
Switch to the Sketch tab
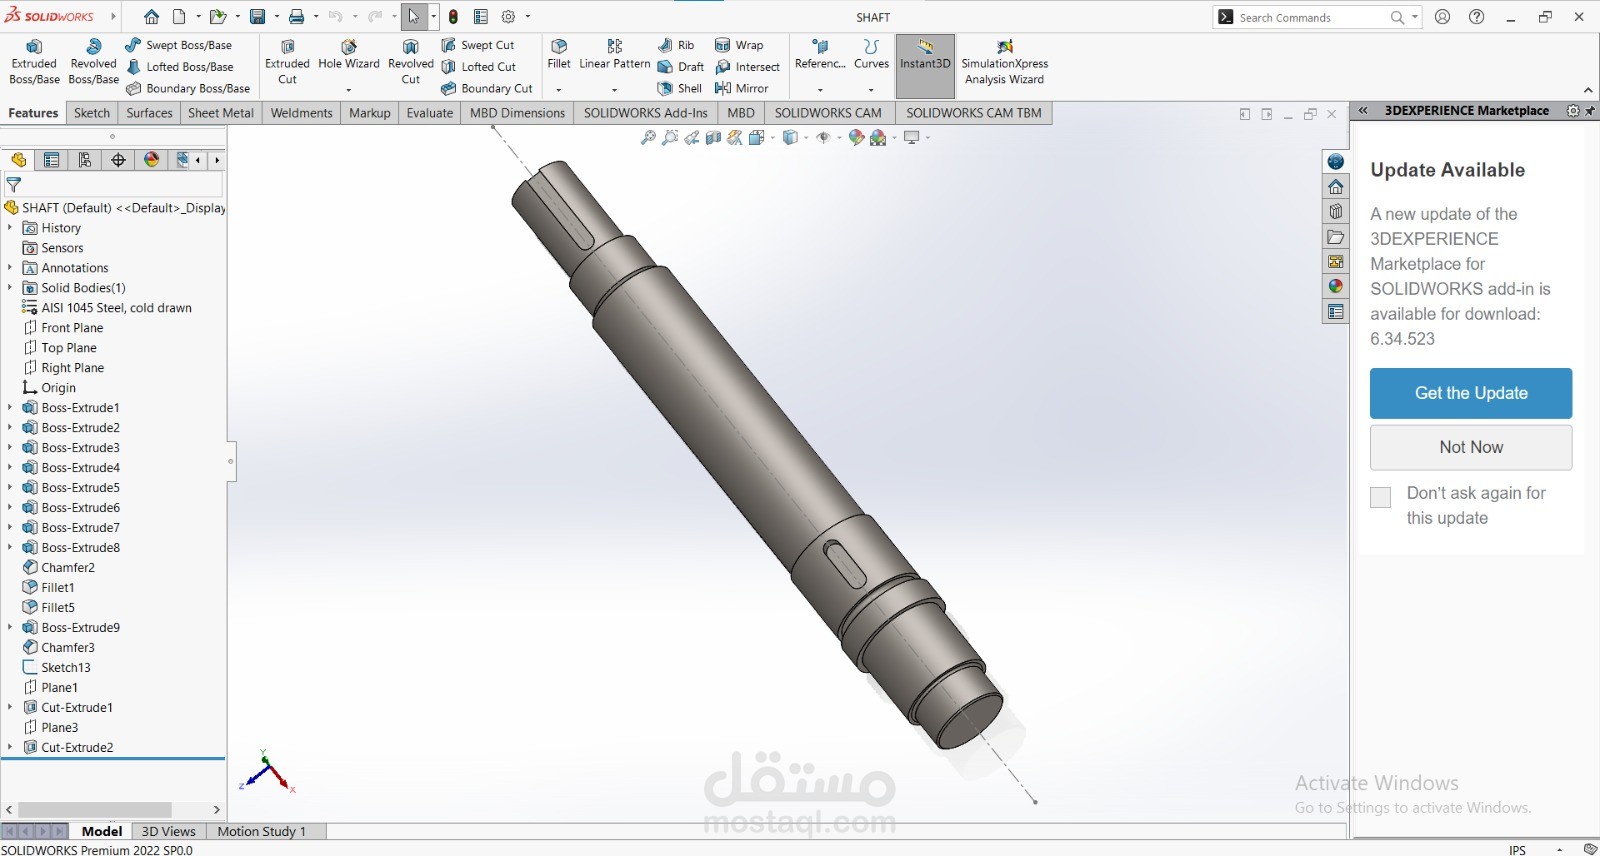click(x=92, y=113)
